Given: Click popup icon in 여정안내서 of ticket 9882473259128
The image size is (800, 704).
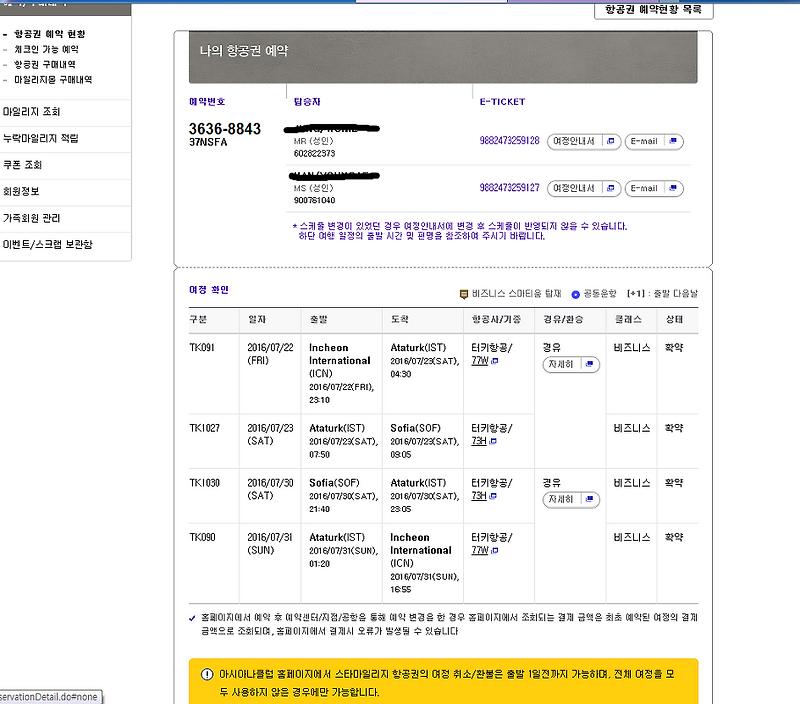Looking at the screenshot, I should click(611, 141).
